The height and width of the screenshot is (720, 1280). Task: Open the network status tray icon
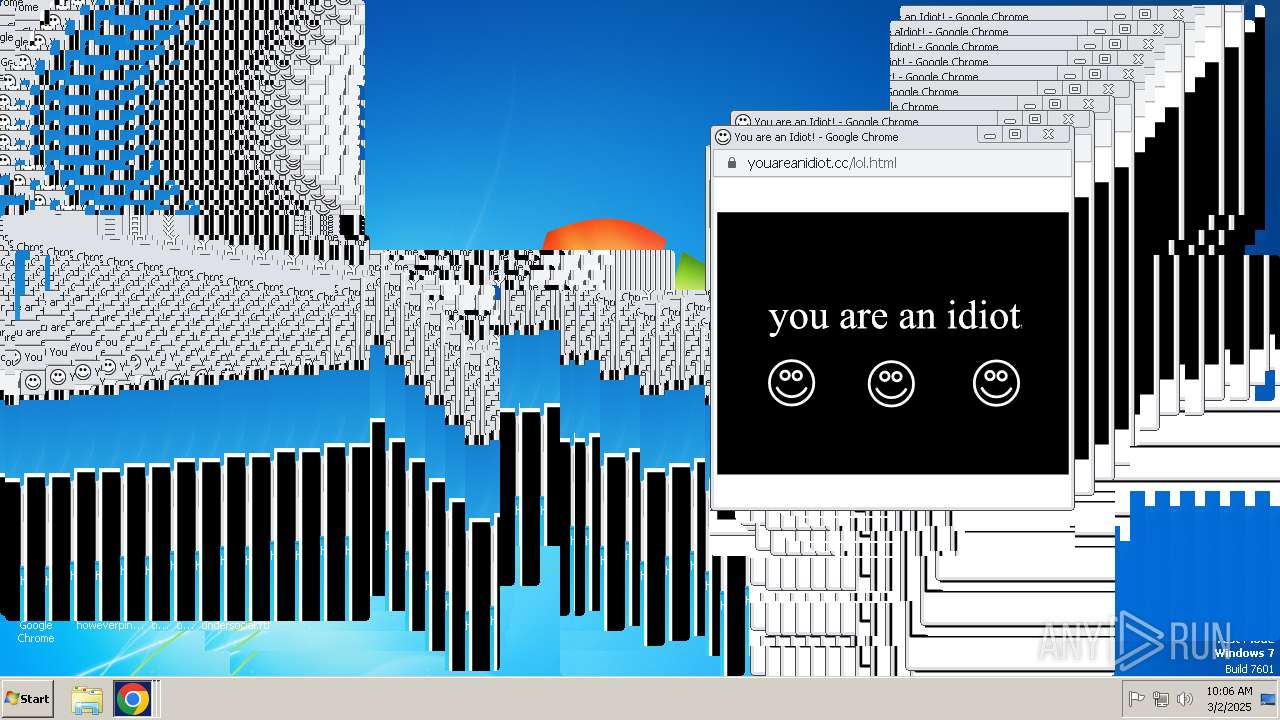click(x=1161, y=699)
